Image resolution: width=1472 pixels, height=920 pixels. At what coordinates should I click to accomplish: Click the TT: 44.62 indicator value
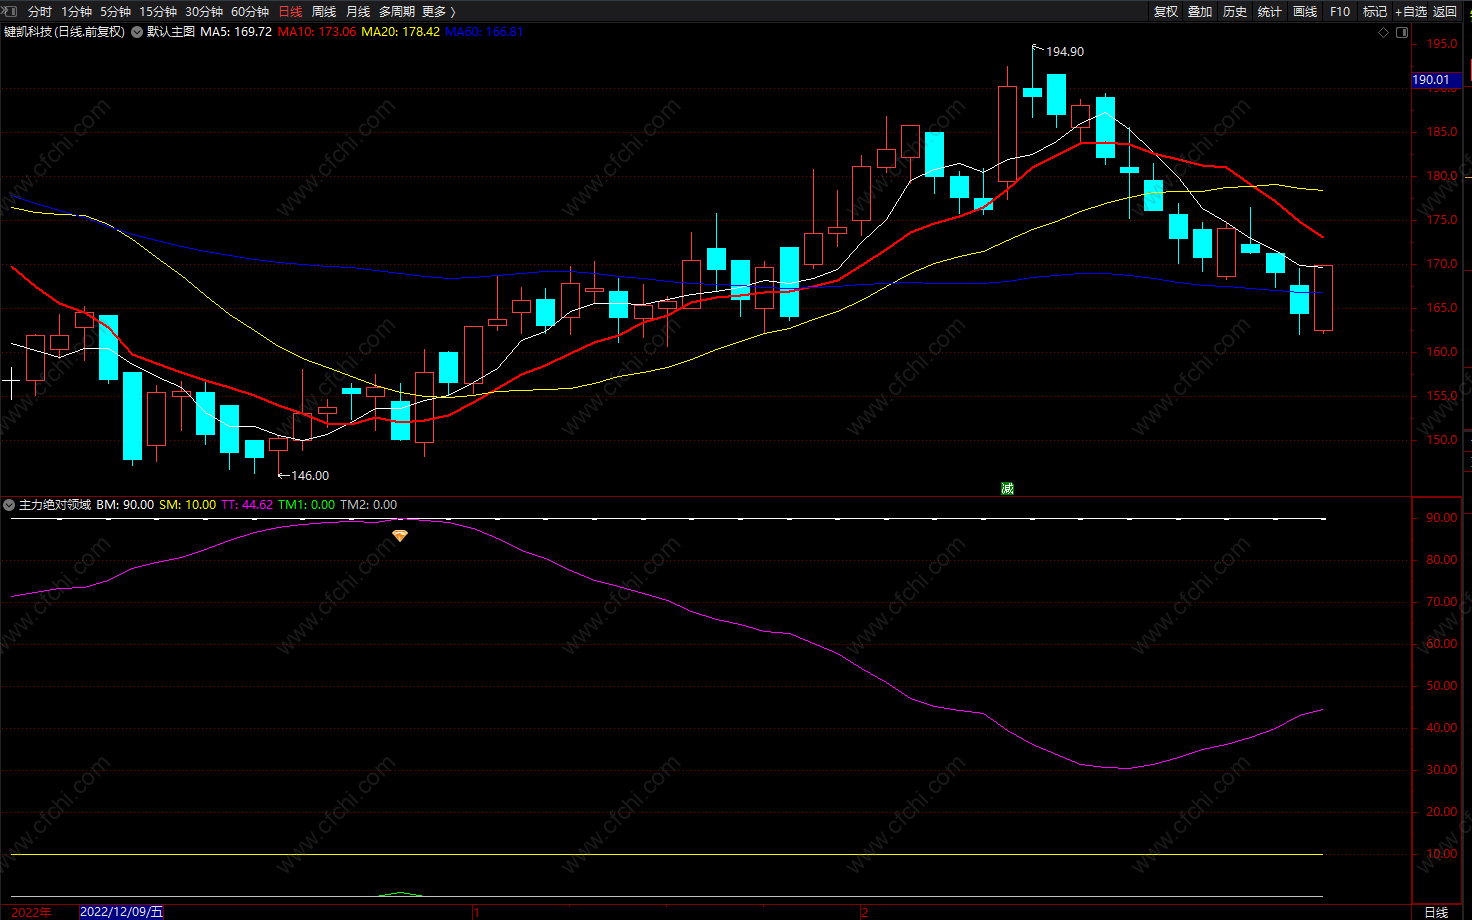[247, 505]
